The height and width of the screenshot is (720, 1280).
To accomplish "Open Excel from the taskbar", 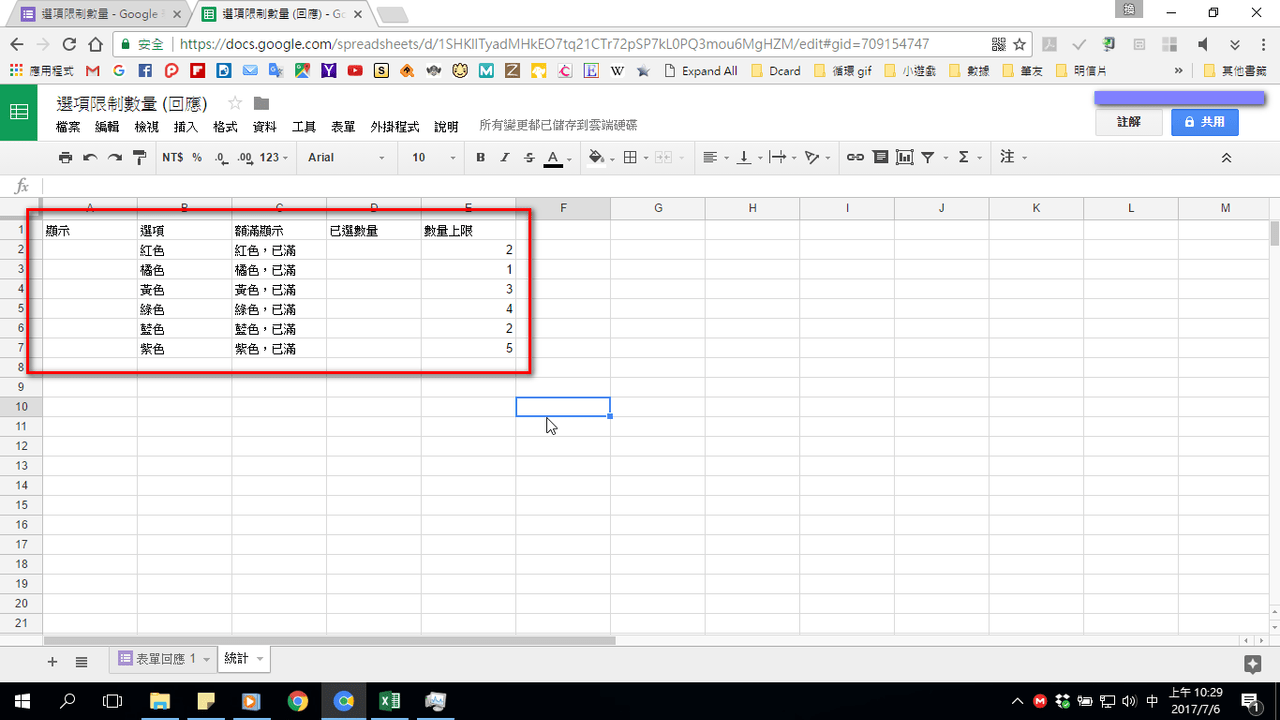I will point(389,700).
